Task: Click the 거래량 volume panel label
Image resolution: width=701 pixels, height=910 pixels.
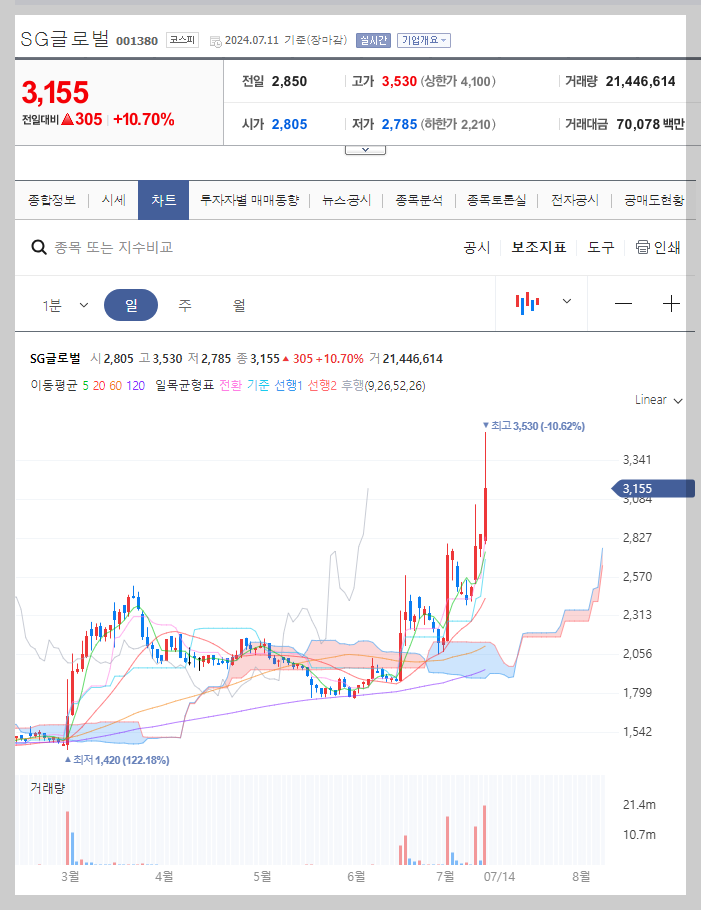Action: 48,788
